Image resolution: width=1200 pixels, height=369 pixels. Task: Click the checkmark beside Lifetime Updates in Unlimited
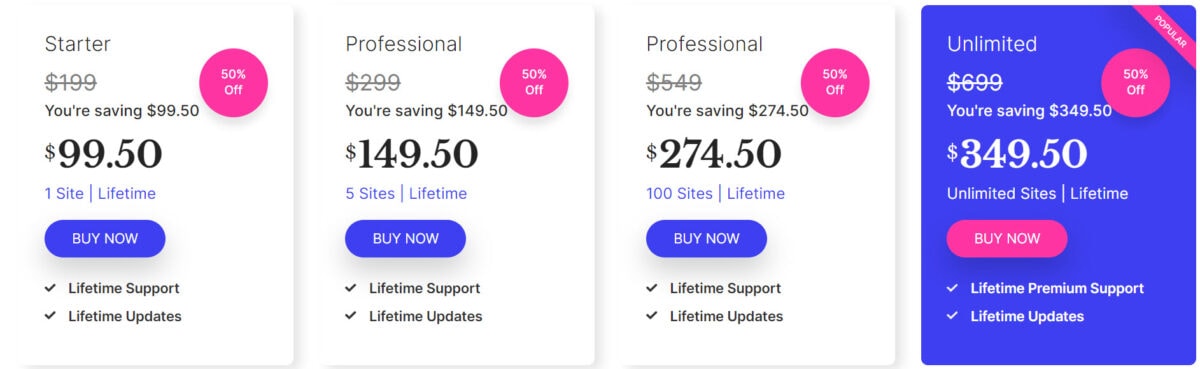(x=953, y=316)
